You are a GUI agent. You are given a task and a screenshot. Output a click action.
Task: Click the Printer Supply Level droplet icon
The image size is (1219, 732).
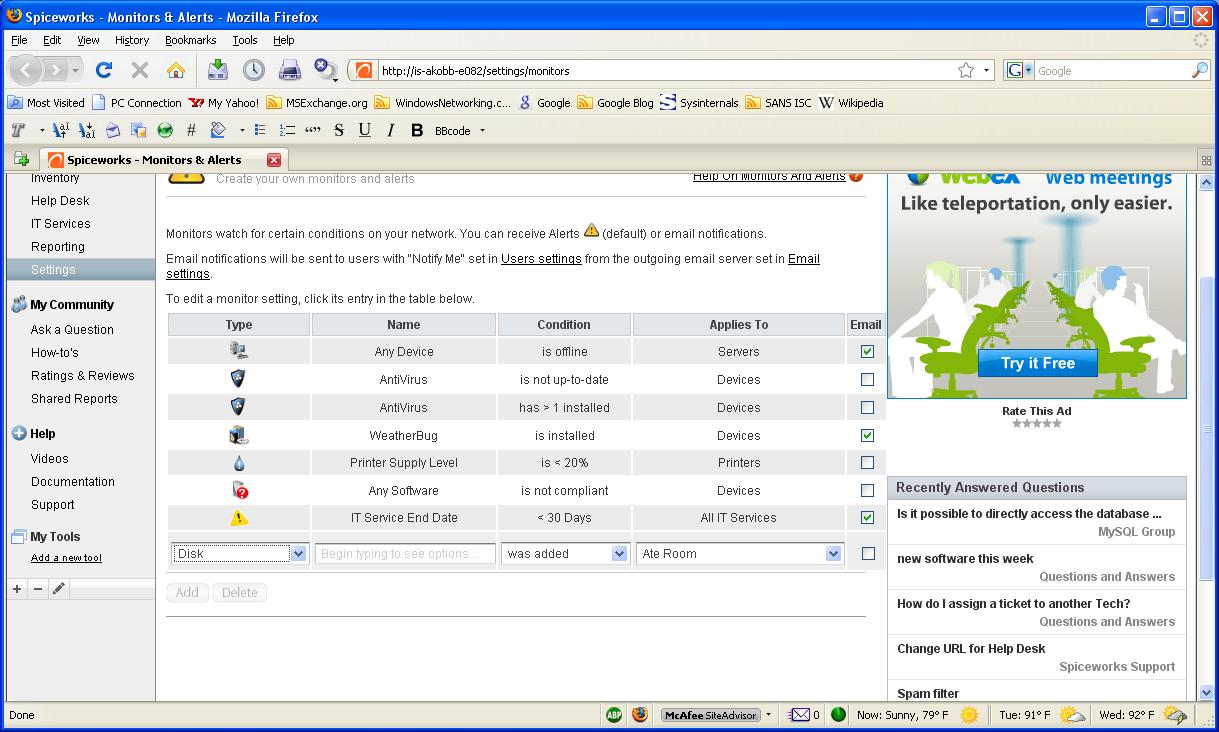(x=240, y=462)
